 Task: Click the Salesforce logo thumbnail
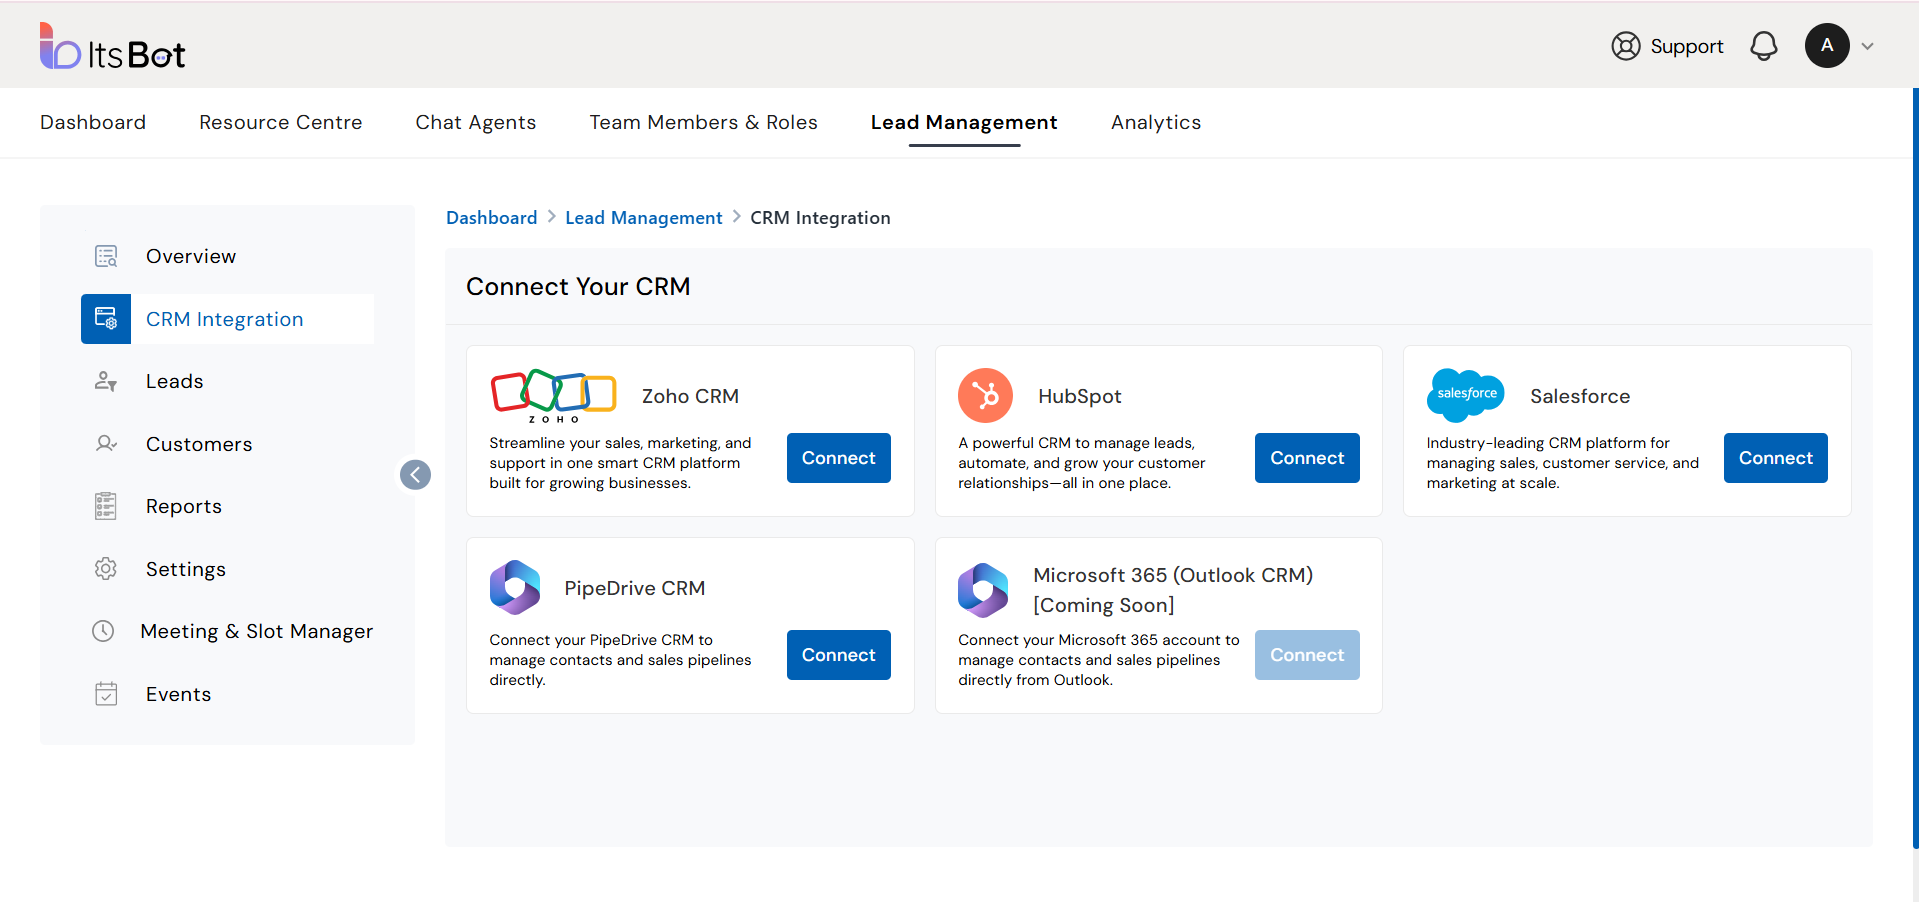click(1466, 395)
